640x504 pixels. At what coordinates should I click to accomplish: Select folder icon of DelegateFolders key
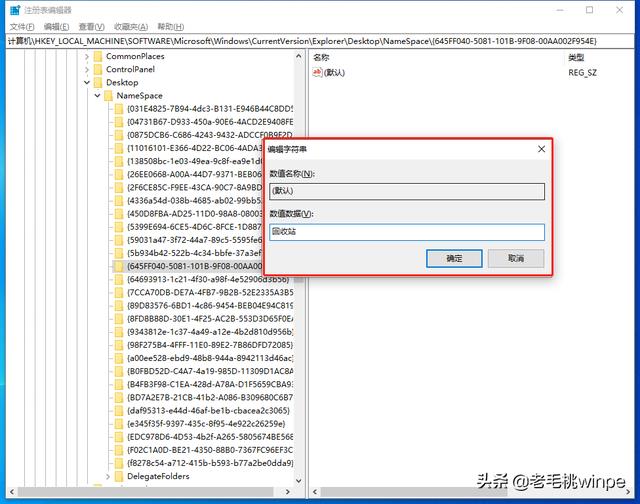click(119, 476)
